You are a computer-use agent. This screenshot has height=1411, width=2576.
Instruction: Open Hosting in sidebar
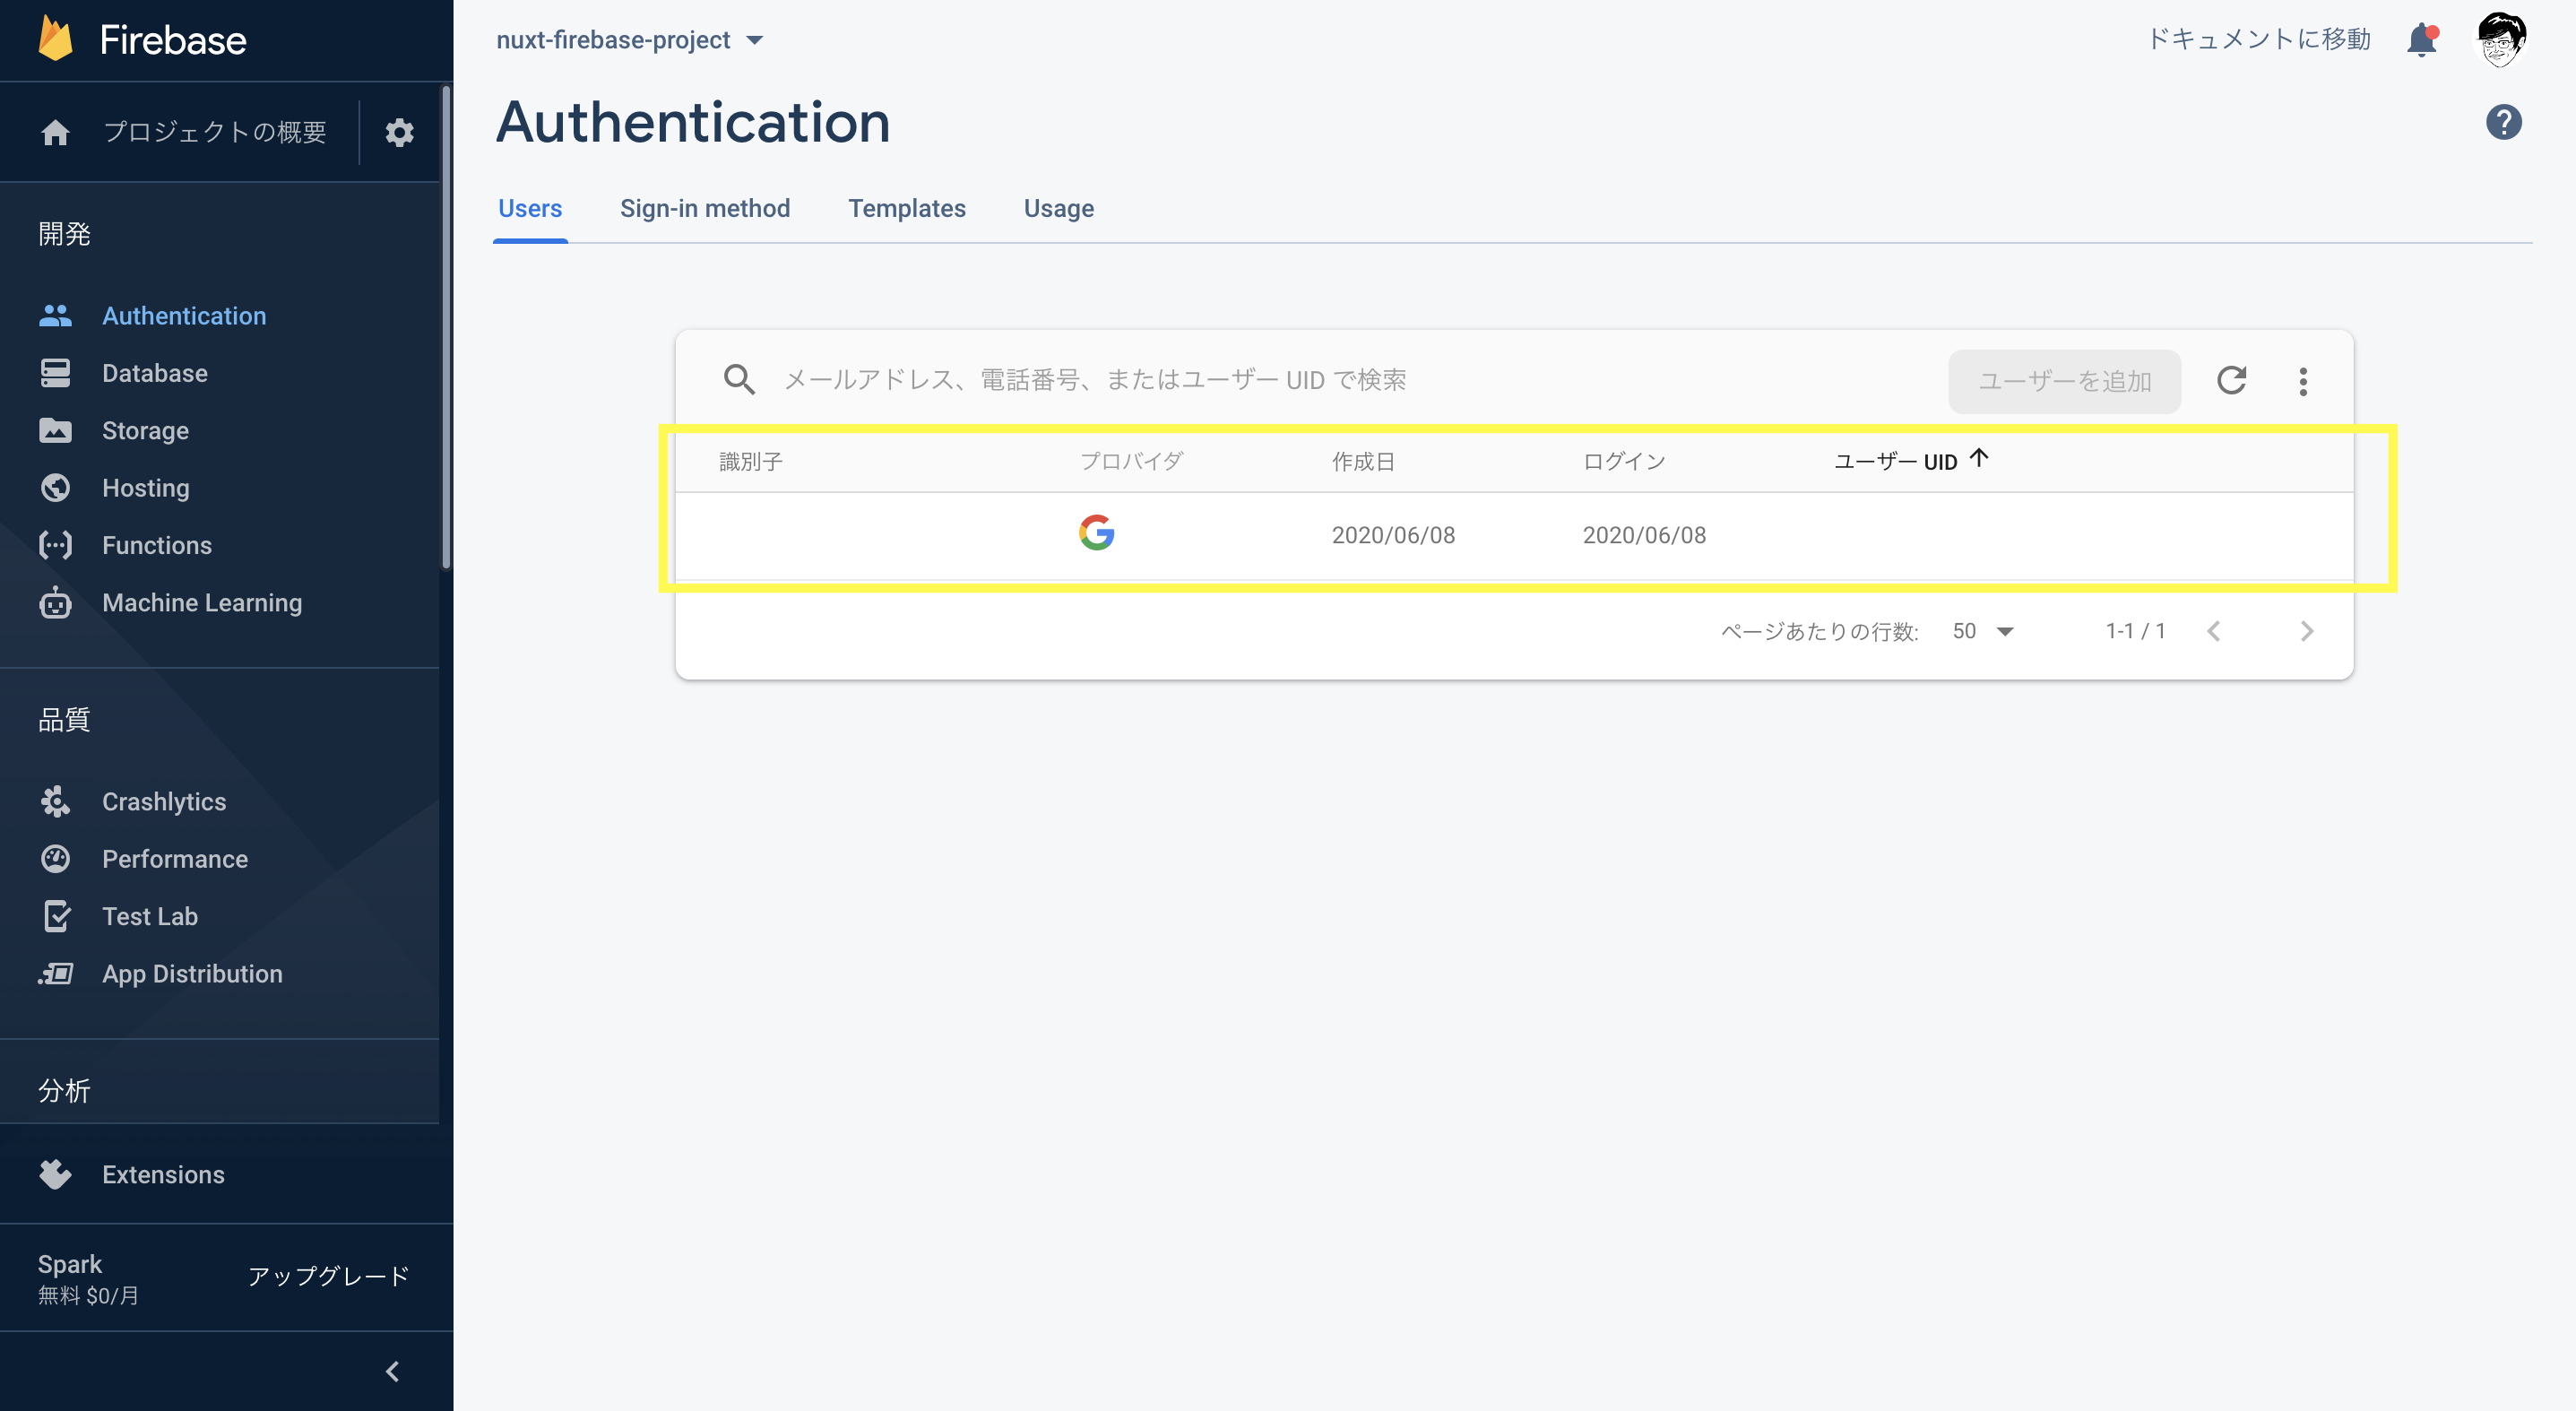click(x=146, y=488)
